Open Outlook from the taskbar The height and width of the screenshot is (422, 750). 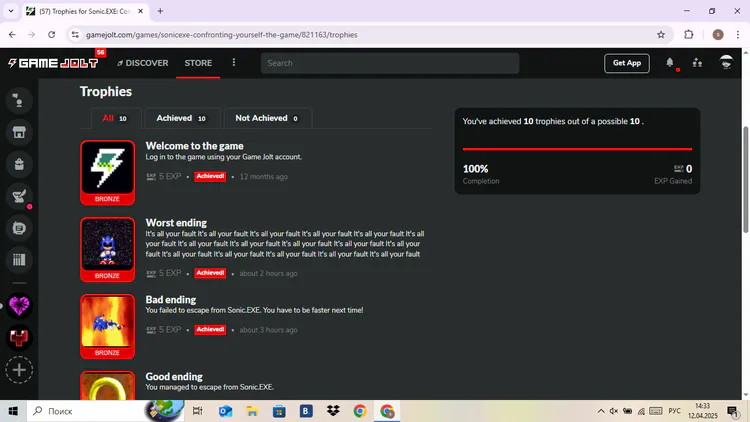coord(225,411)
